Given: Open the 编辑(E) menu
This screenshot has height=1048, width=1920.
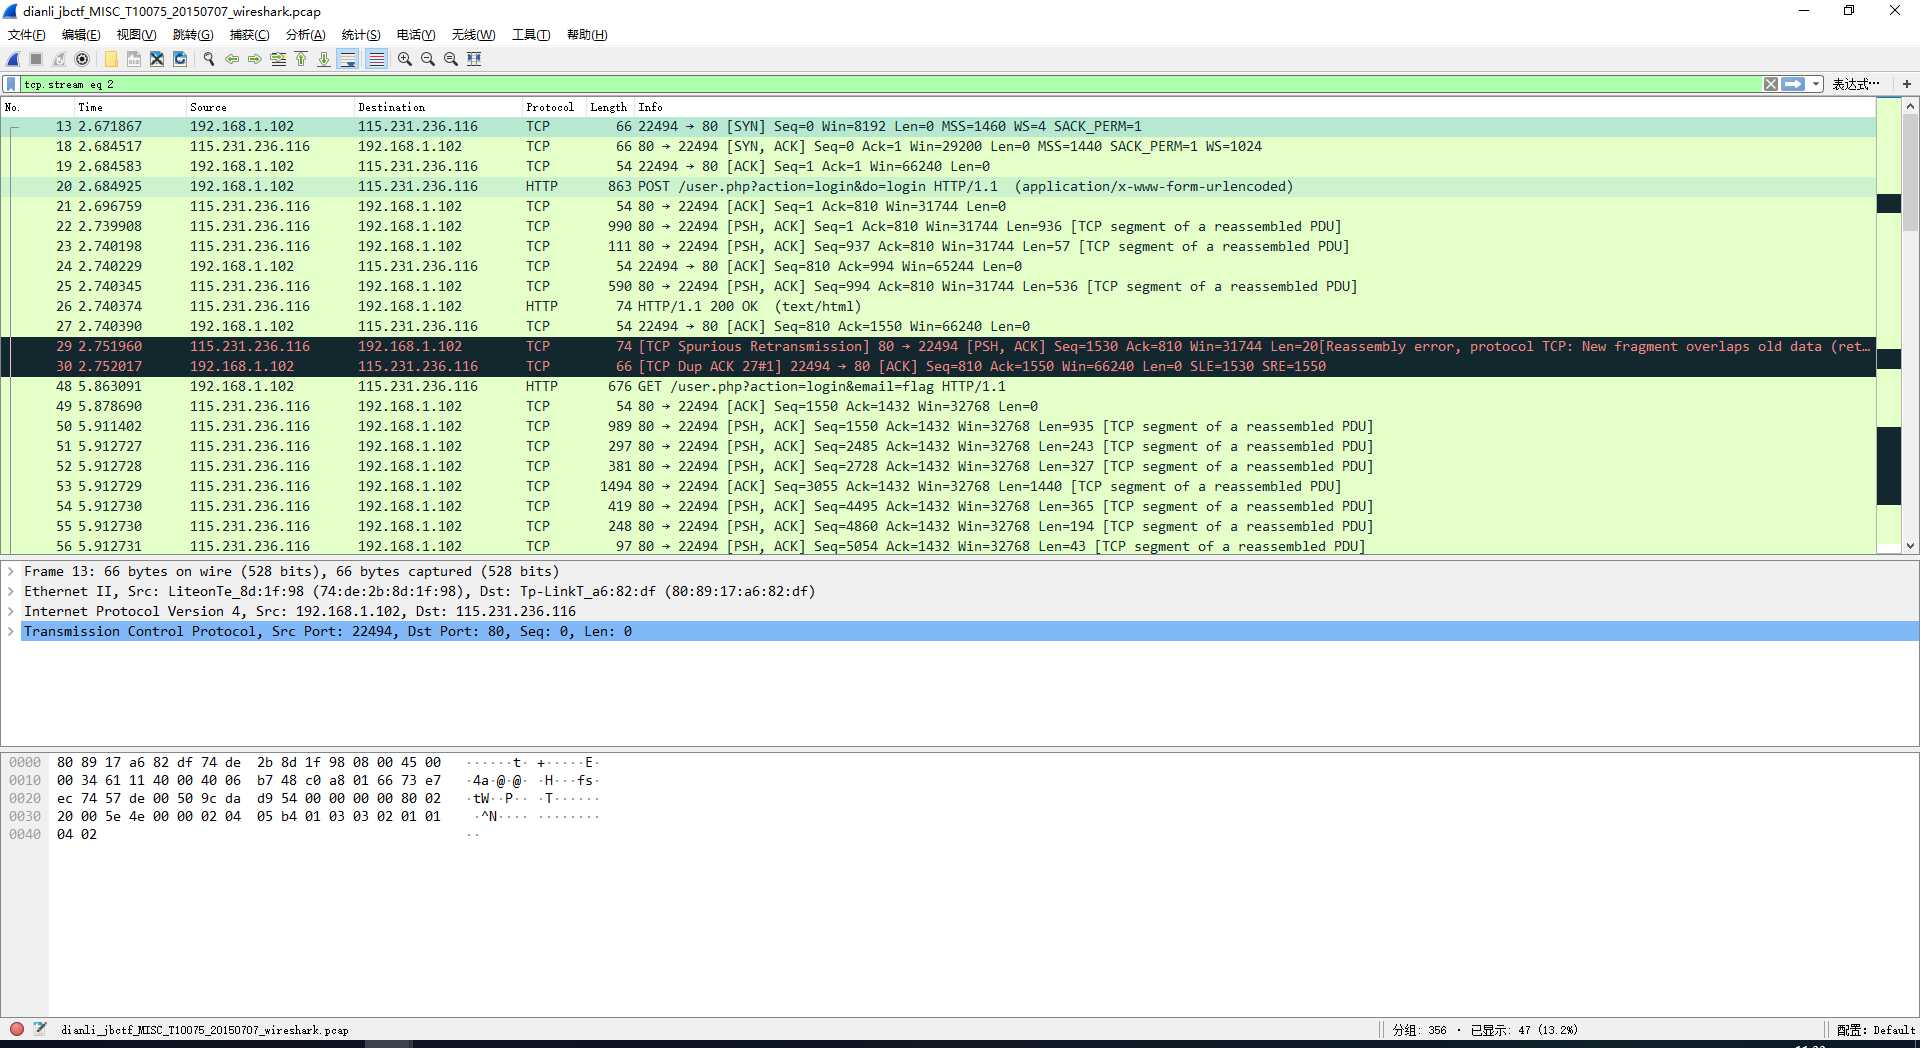Looking at the screenshot, I should tap(81, 35).
